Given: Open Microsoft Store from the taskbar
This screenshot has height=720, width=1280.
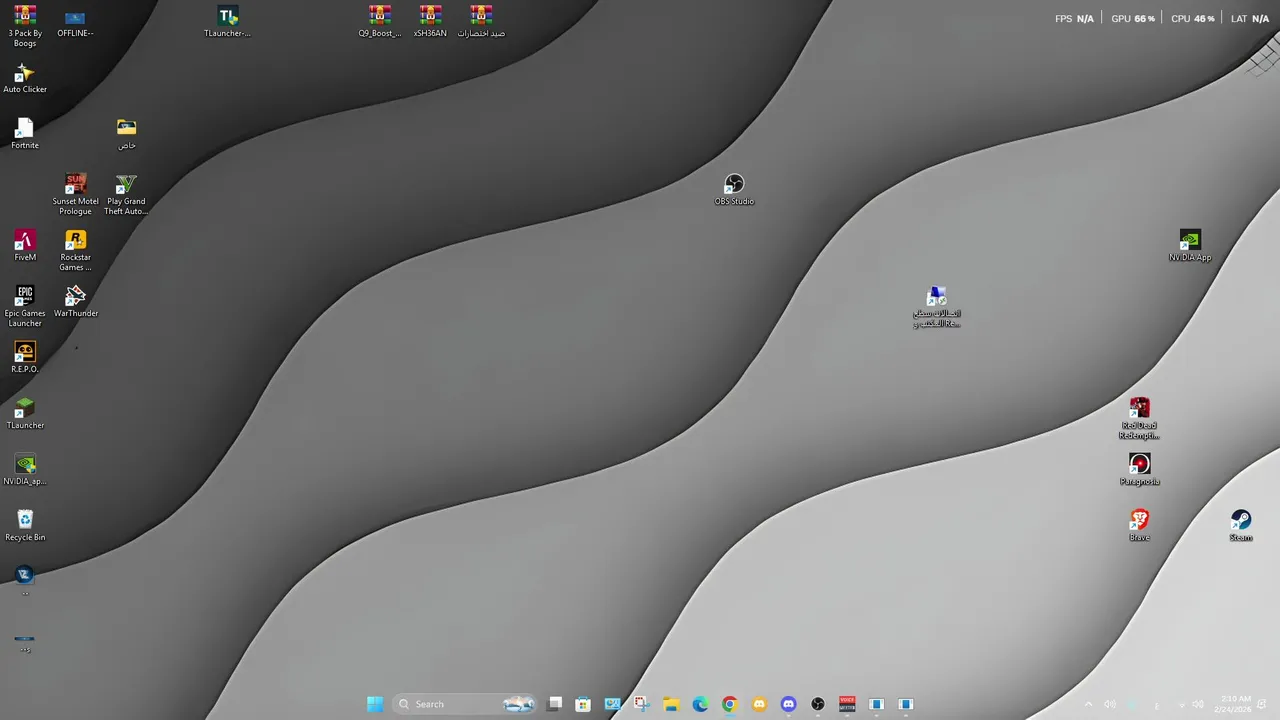Looking at the screenshot, I should point(583,704).
